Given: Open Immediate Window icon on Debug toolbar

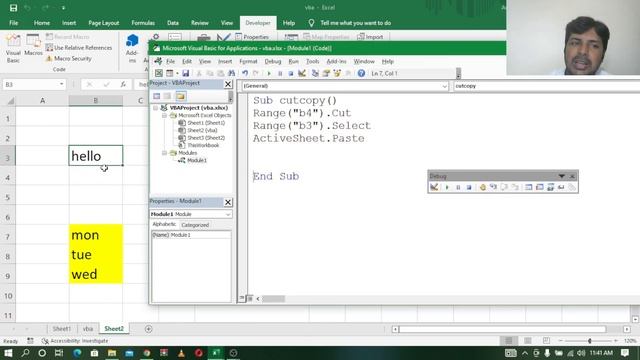Looking at the screenshot, I should (x=540, y=187).
